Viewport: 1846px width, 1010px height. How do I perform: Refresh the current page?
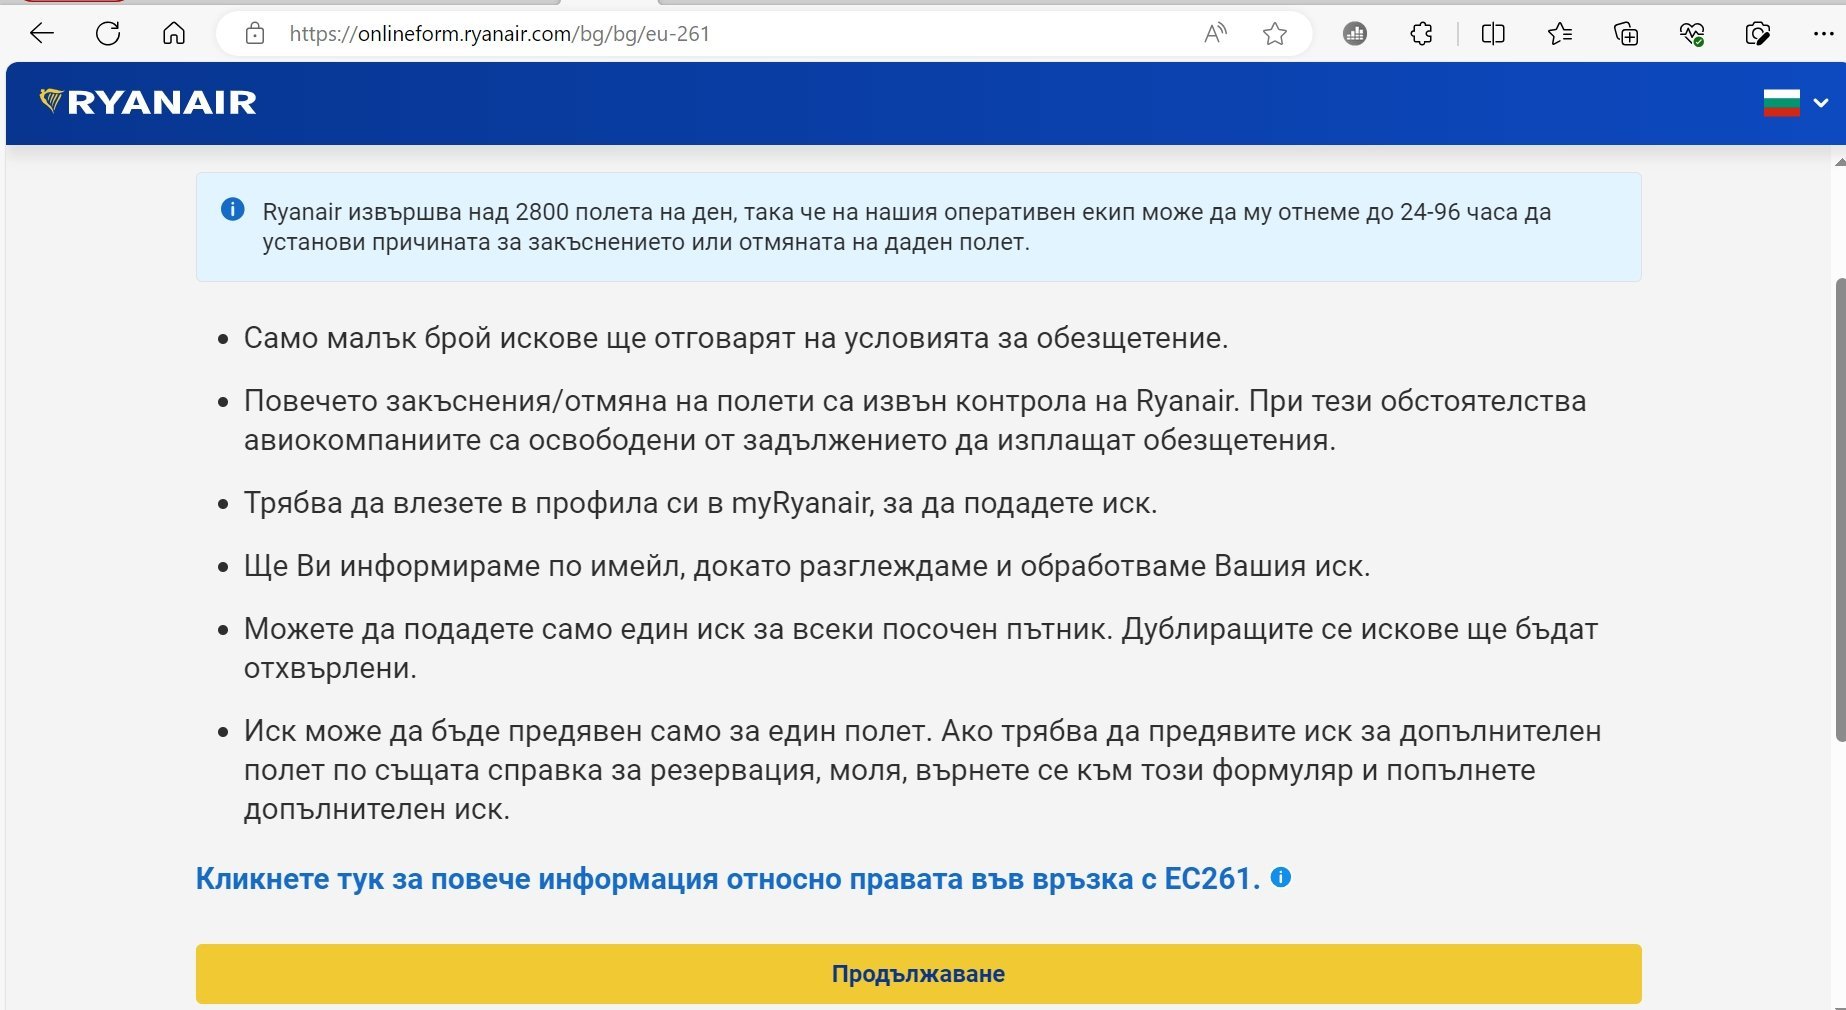click(108, 34)
